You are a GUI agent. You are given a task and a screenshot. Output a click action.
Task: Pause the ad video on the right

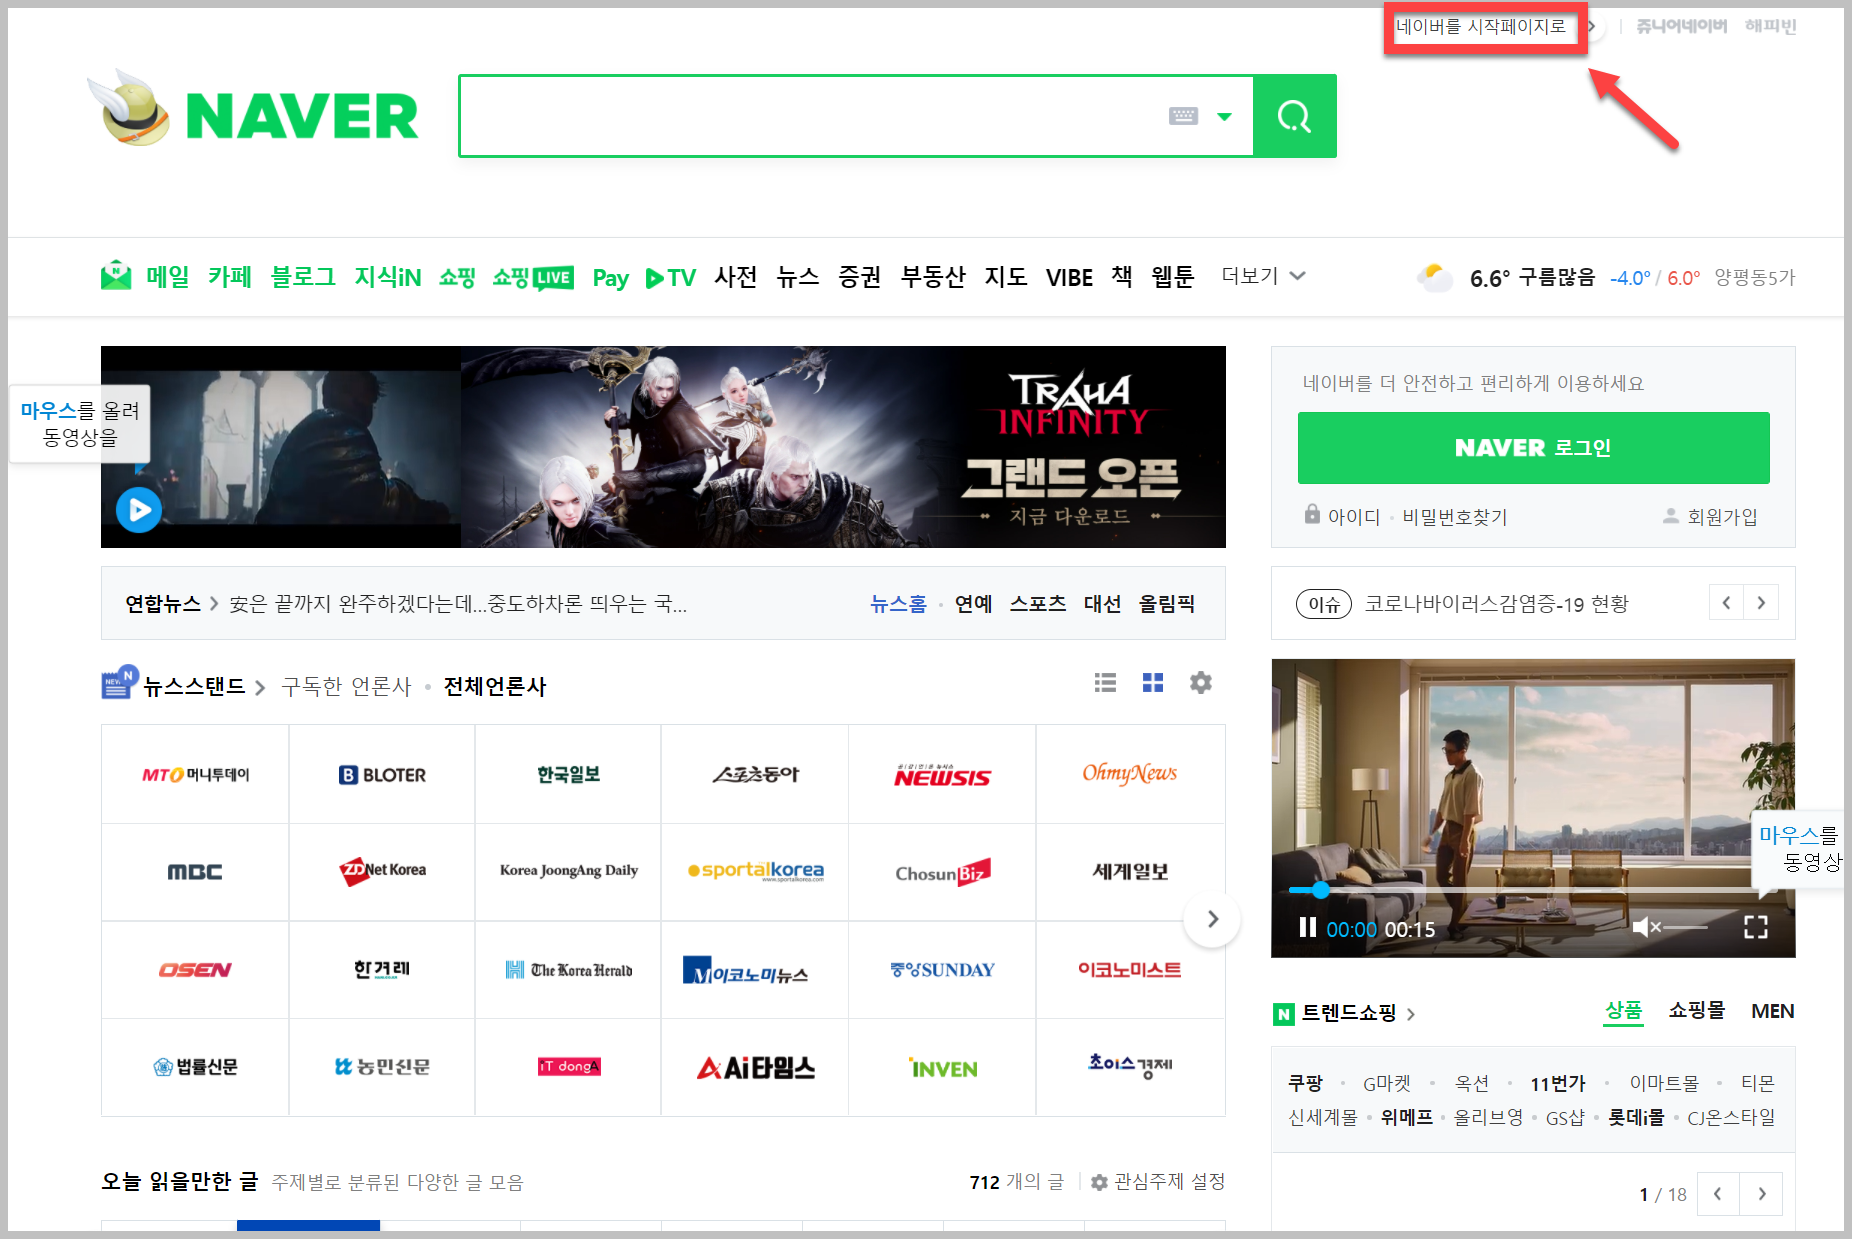pyautogui.click(x=1307, y=928)
